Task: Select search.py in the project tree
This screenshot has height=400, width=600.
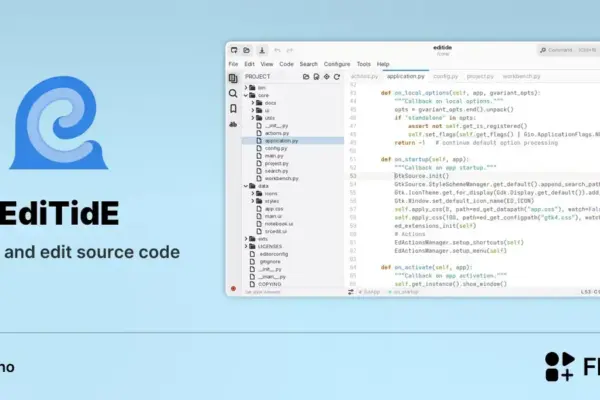Action: pyautogui.click(x=276, y=171)
